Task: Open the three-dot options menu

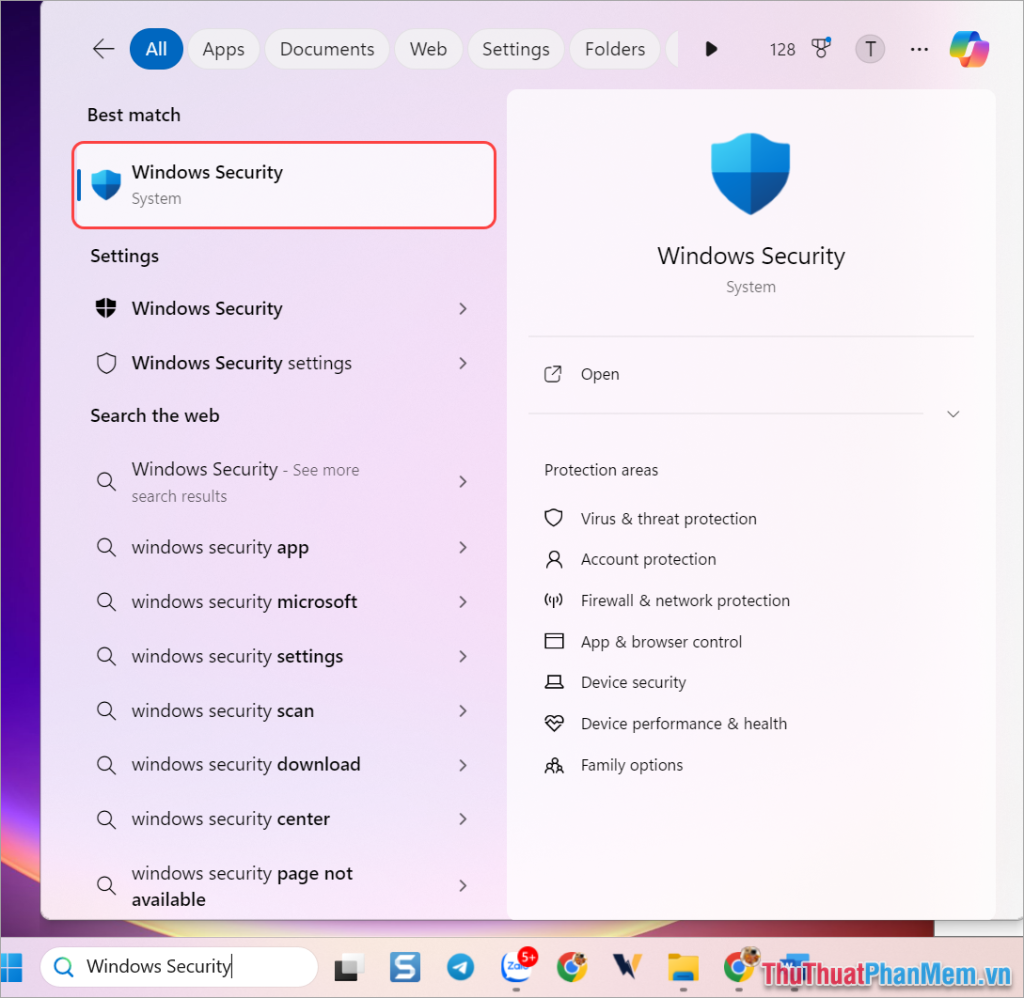Action: click(x=919, y=49)
